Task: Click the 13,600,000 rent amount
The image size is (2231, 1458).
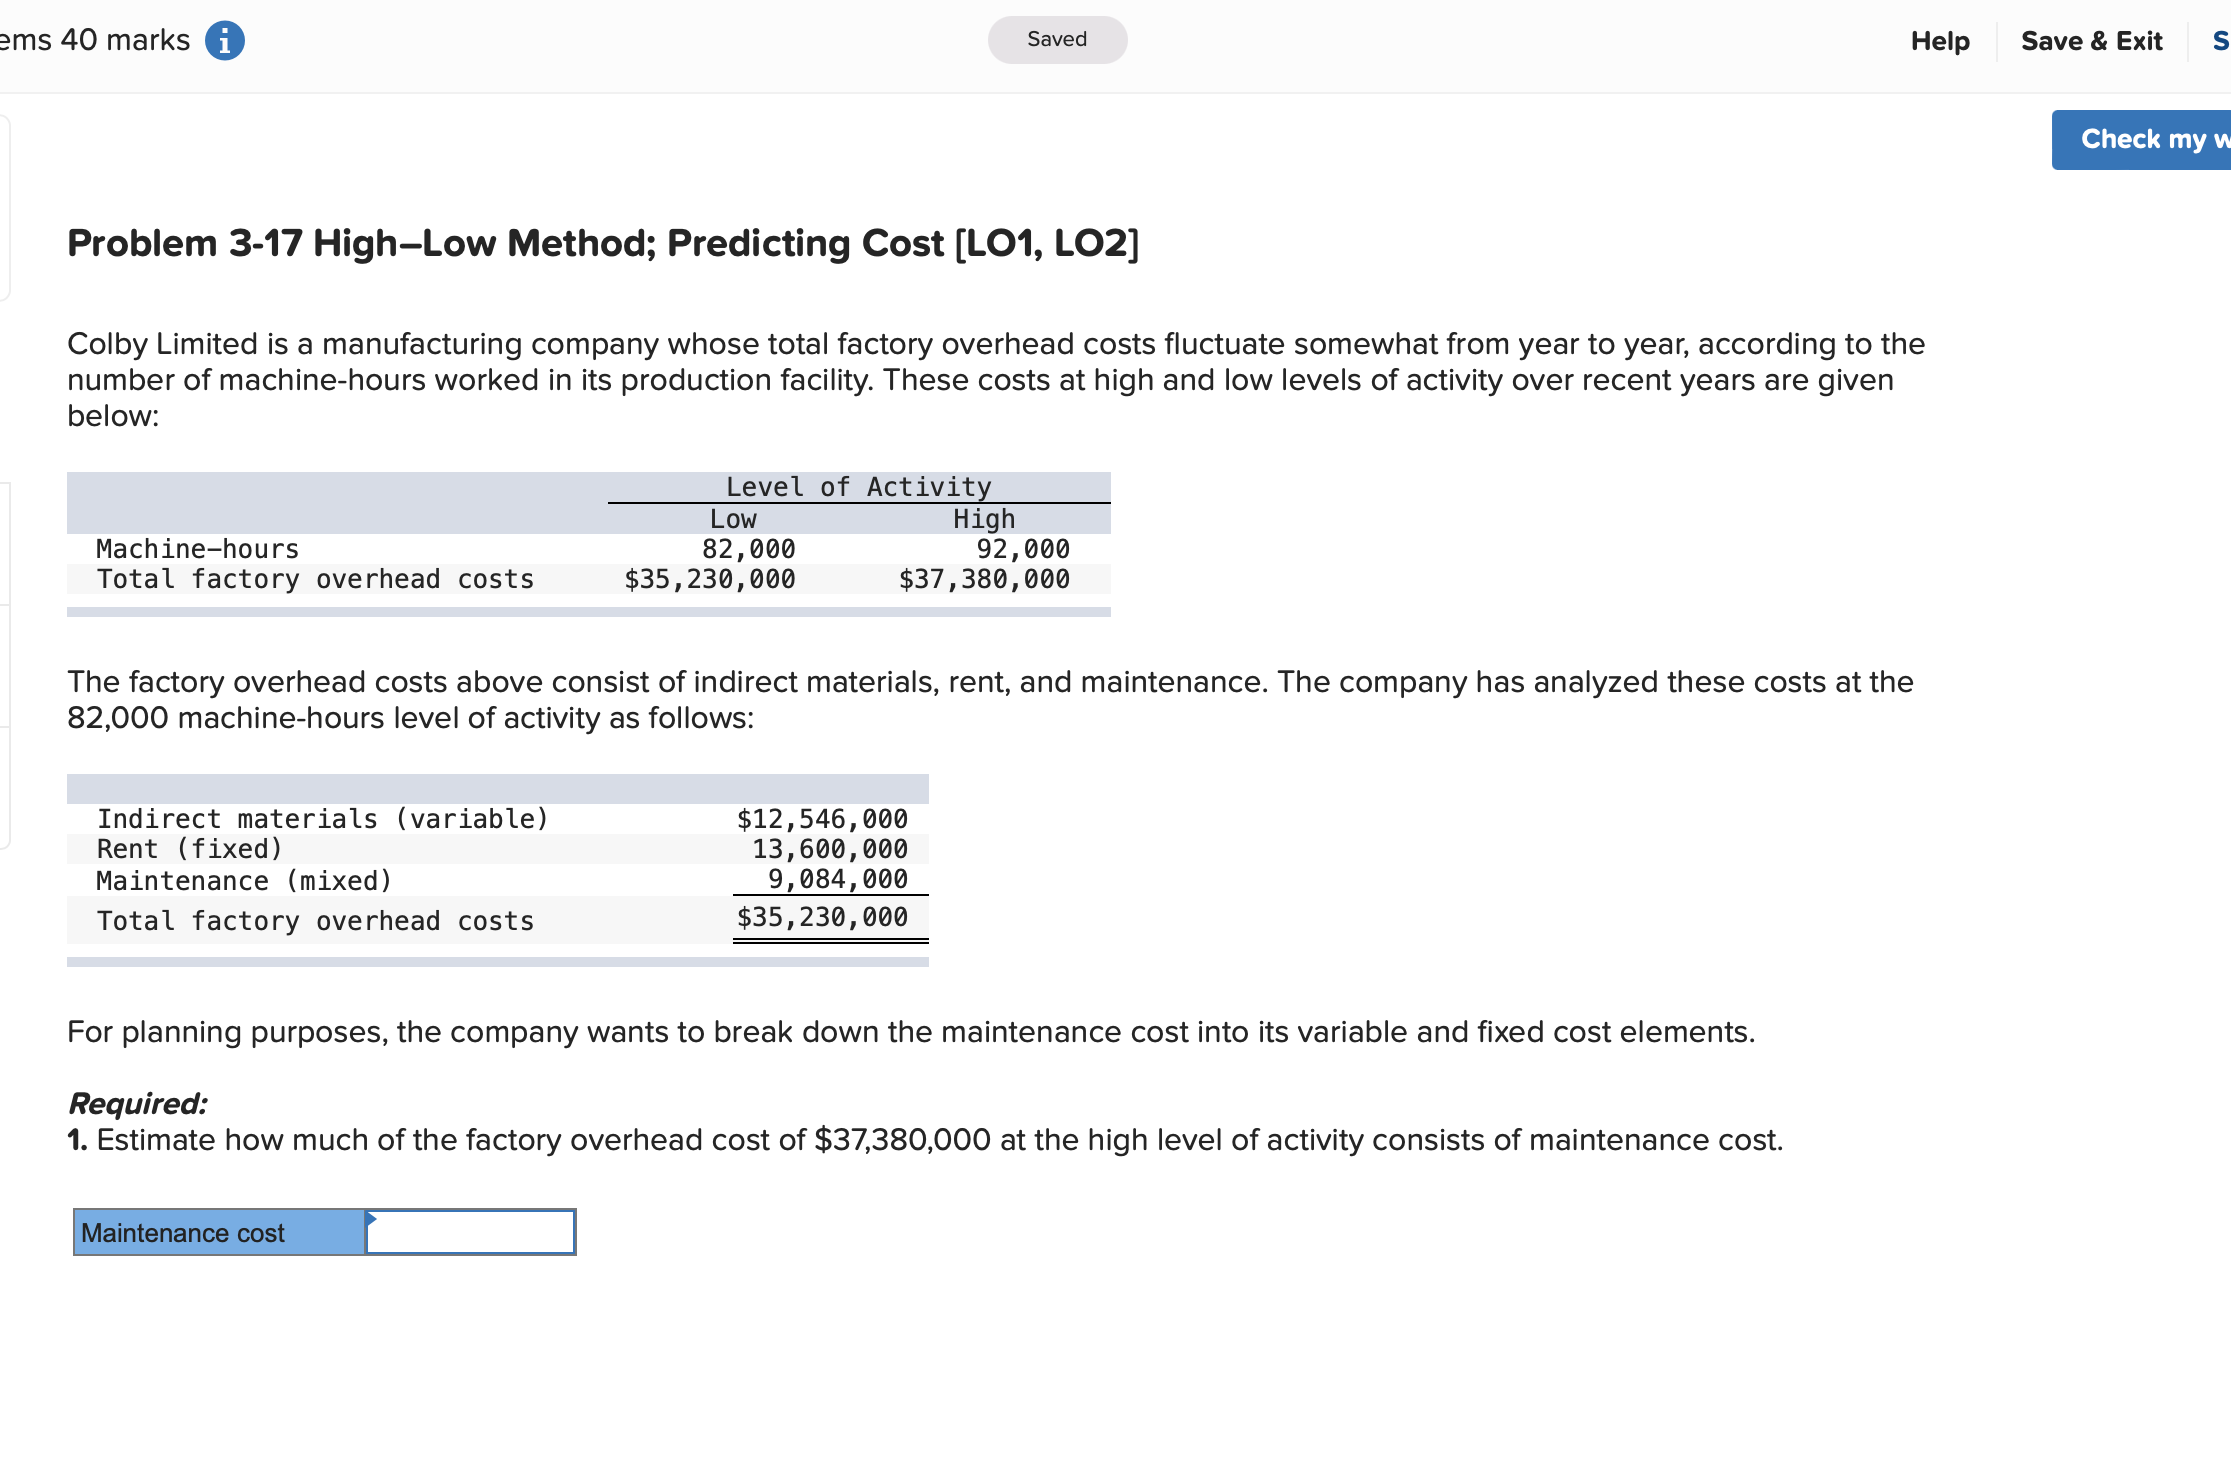Action: pos(829,849)
